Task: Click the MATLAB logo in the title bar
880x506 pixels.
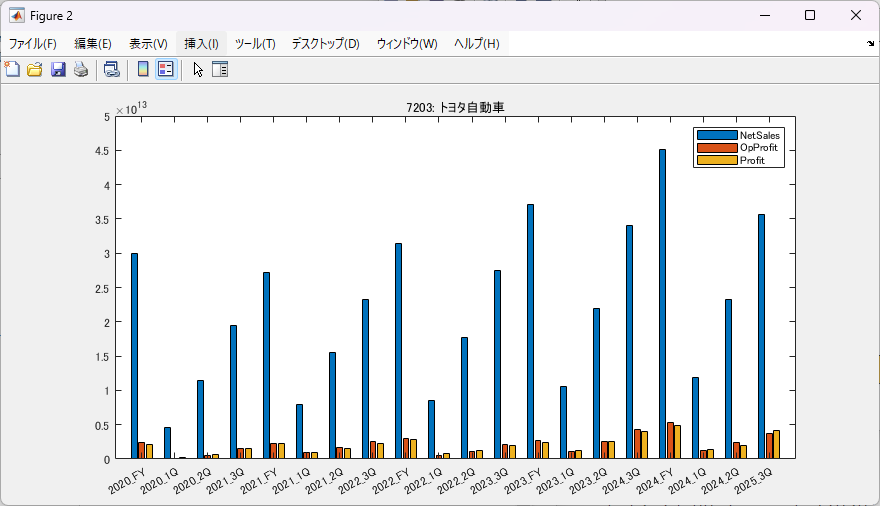Action: coord(16,16)
